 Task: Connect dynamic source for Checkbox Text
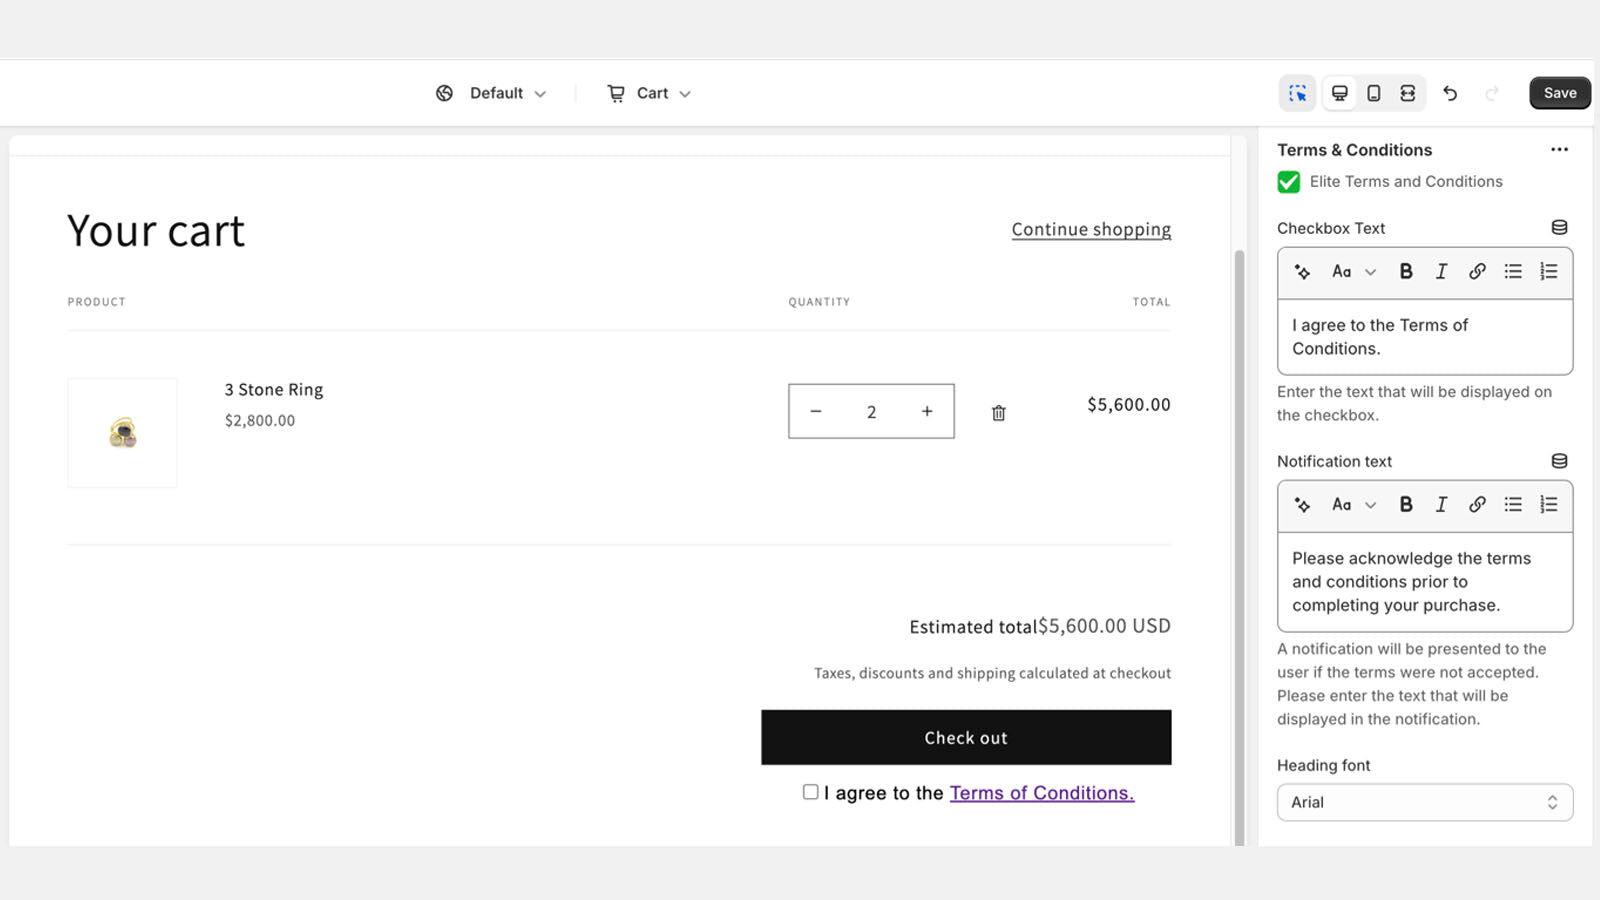pos(1558,226)
